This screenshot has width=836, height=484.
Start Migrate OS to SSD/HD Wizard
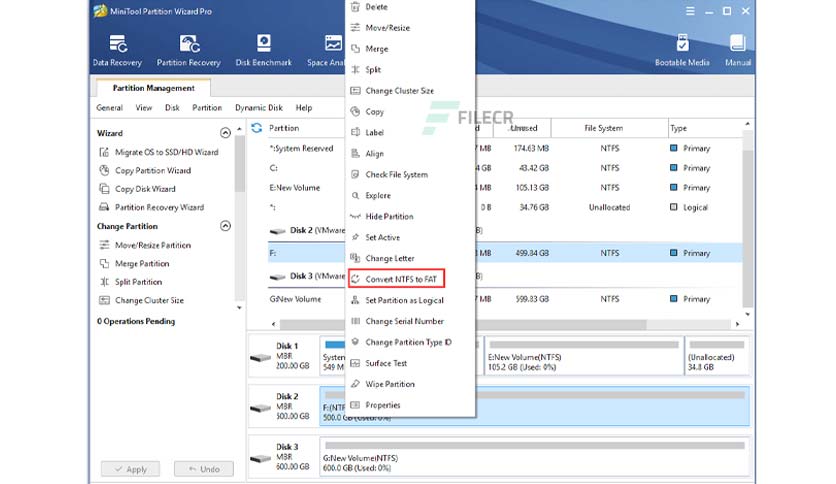point(159,152)
